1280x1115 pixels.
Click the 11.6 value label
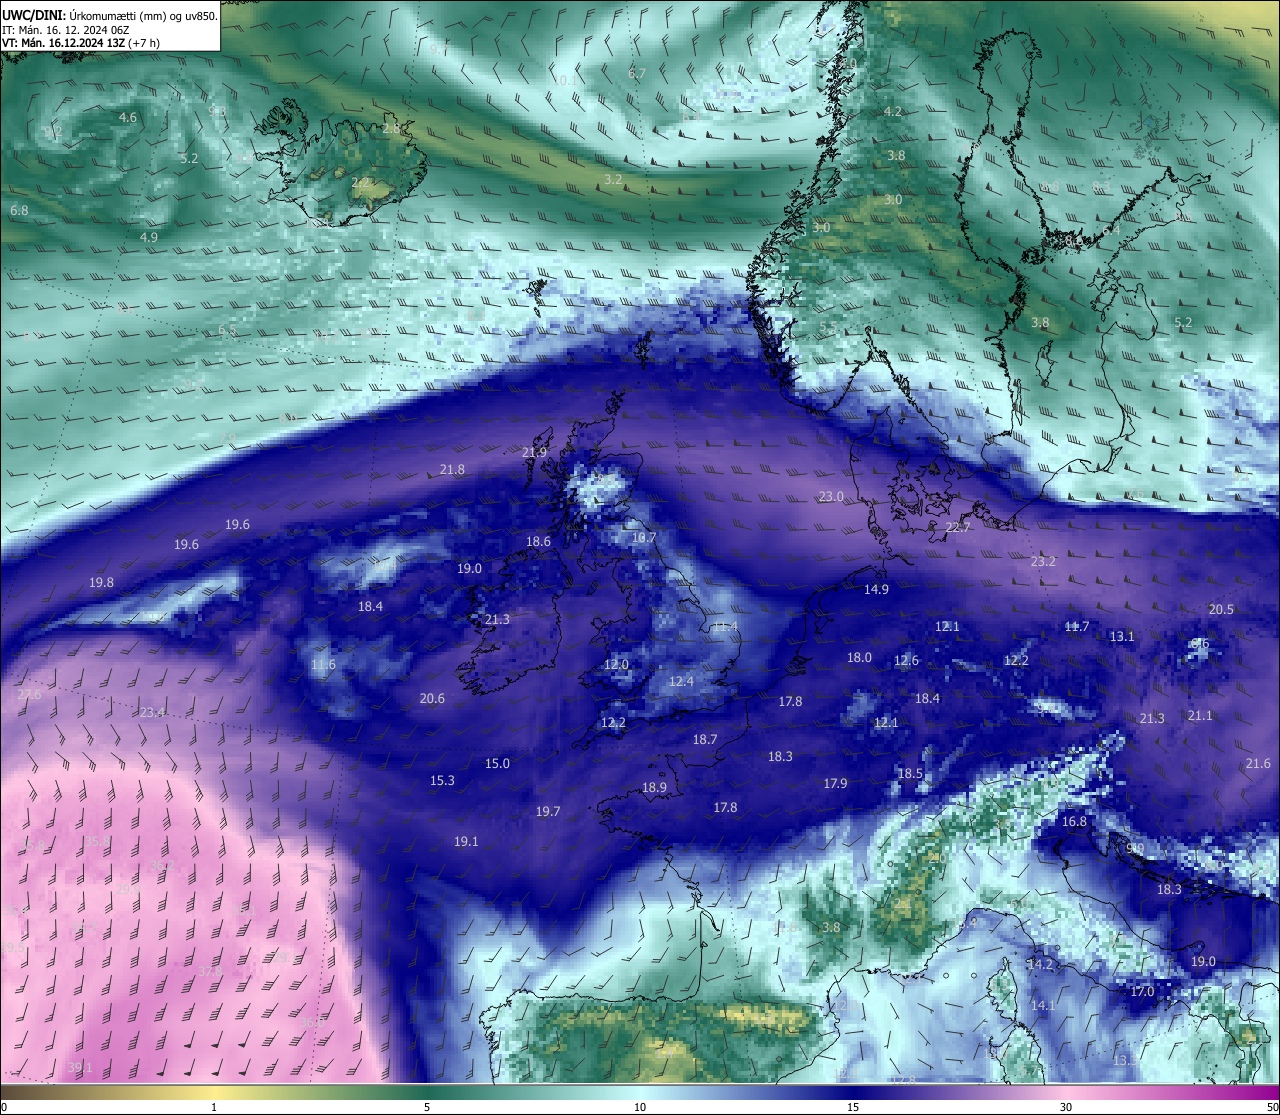pos(323,664)
